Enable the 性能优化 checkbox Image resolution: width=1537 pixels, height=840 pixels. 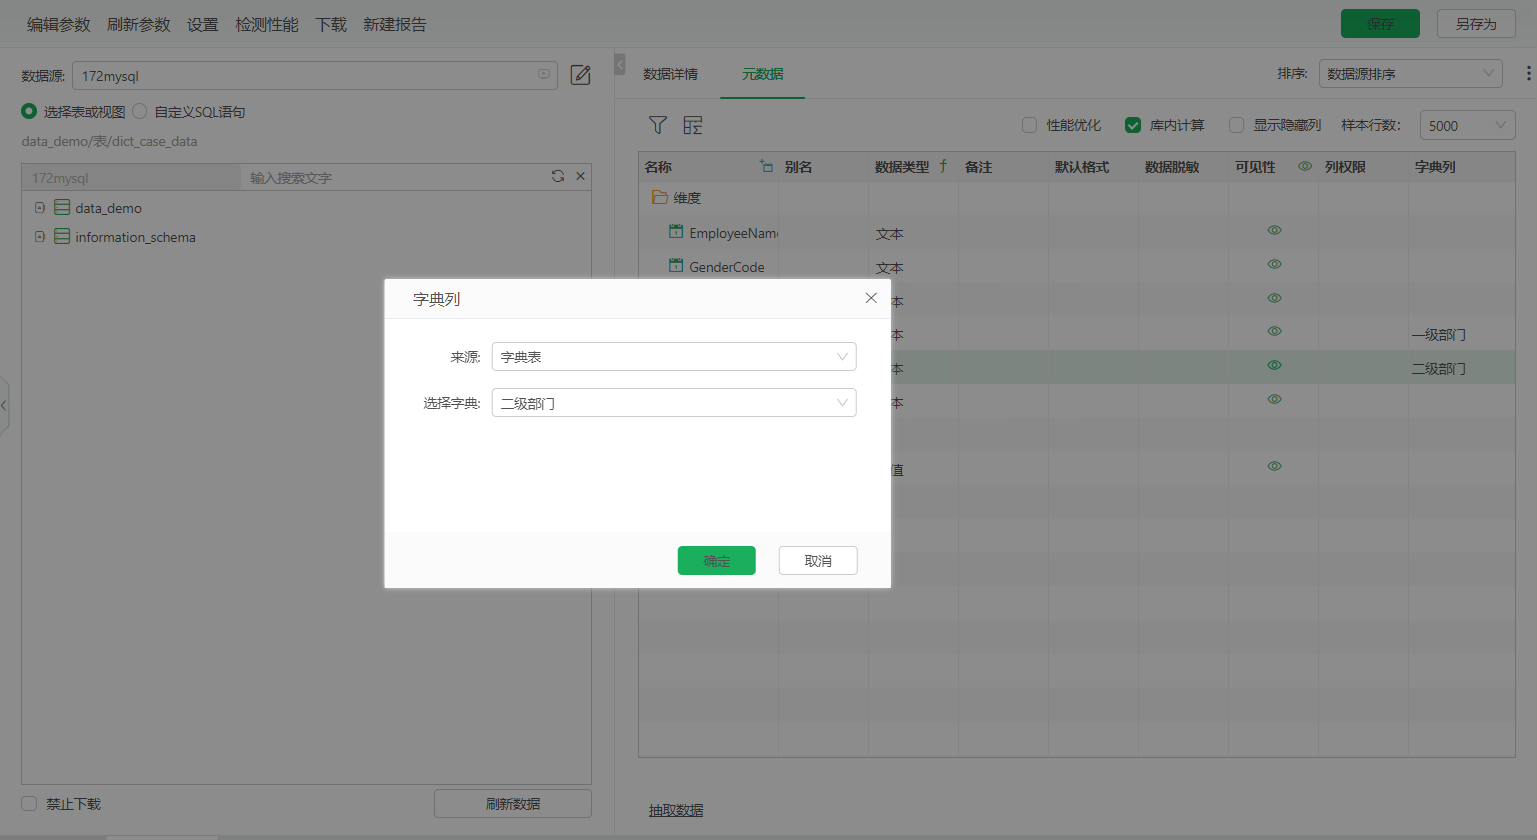pos(1029,125)
